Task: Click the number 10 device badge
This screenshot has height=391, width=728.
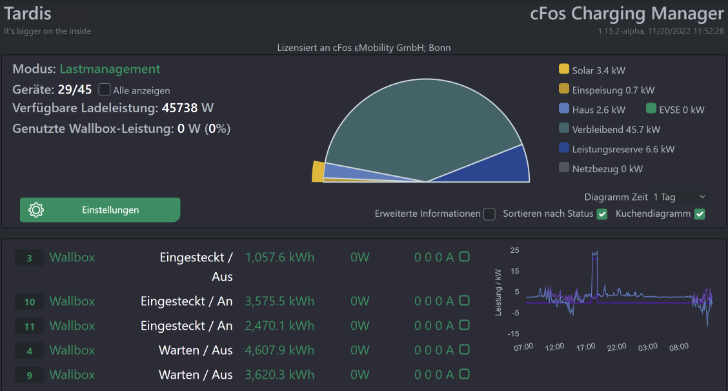Action: click(x=29, y=302)
